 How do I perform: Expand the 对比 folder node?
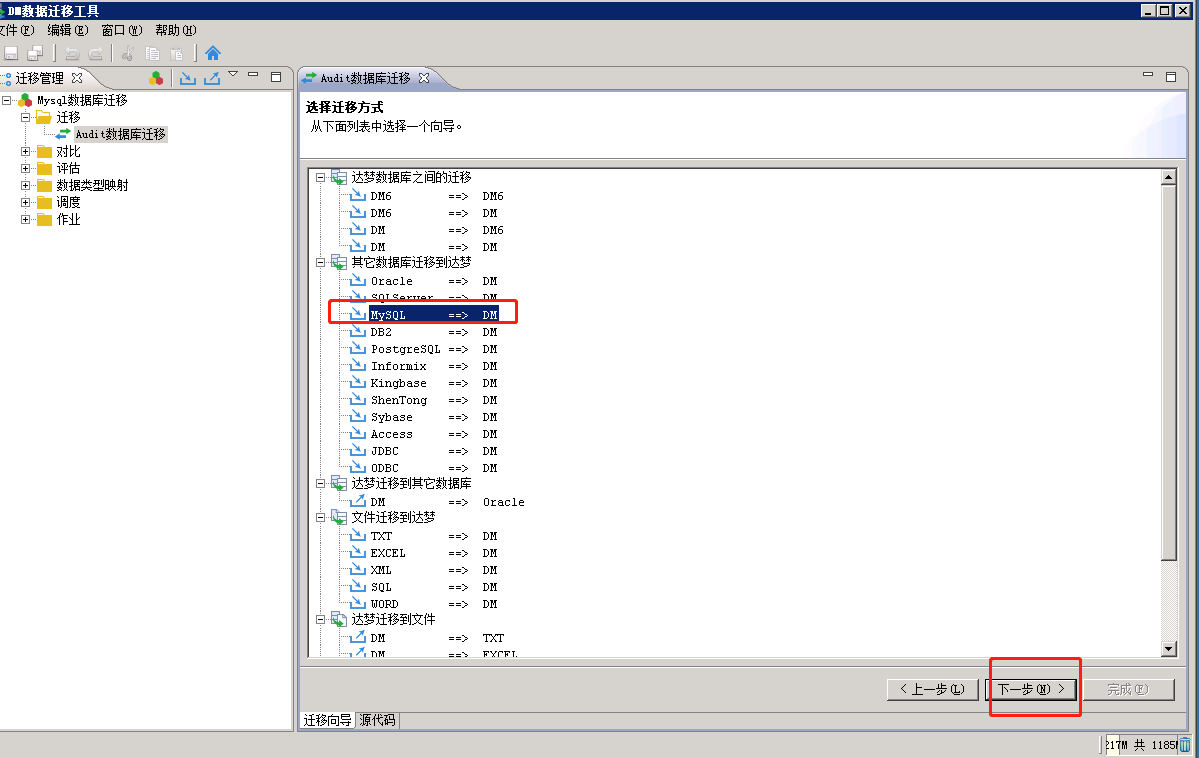(x=26, y=151)
